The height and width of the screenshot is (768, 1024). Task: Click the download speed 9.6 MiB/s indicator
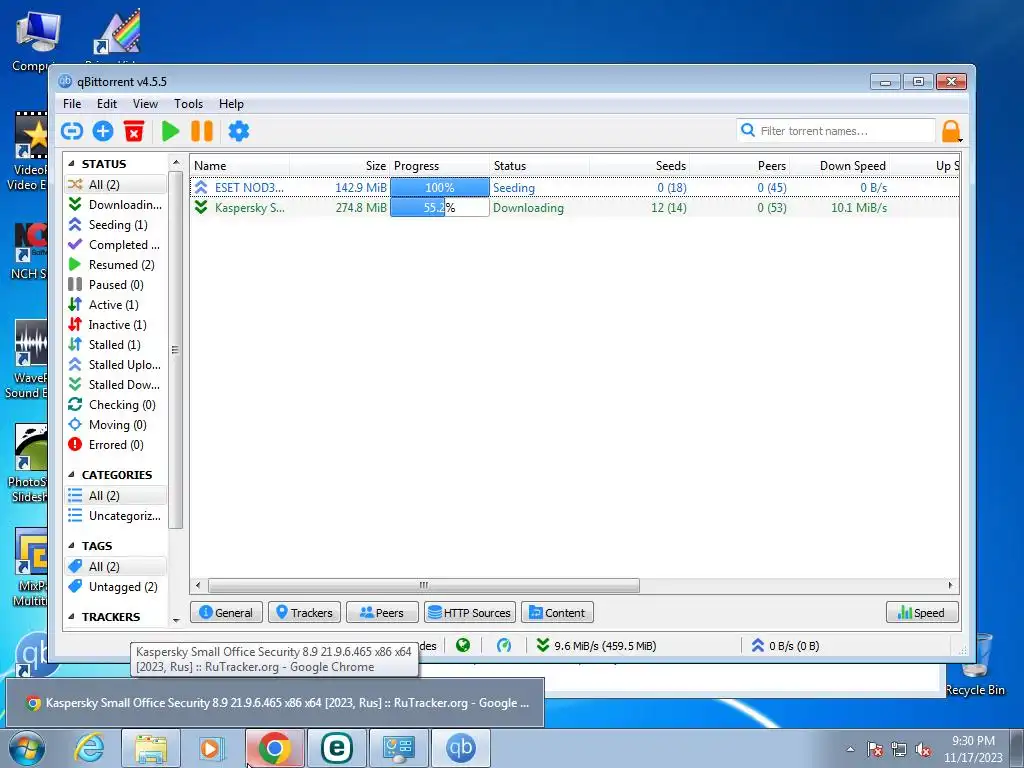[596, 646]
